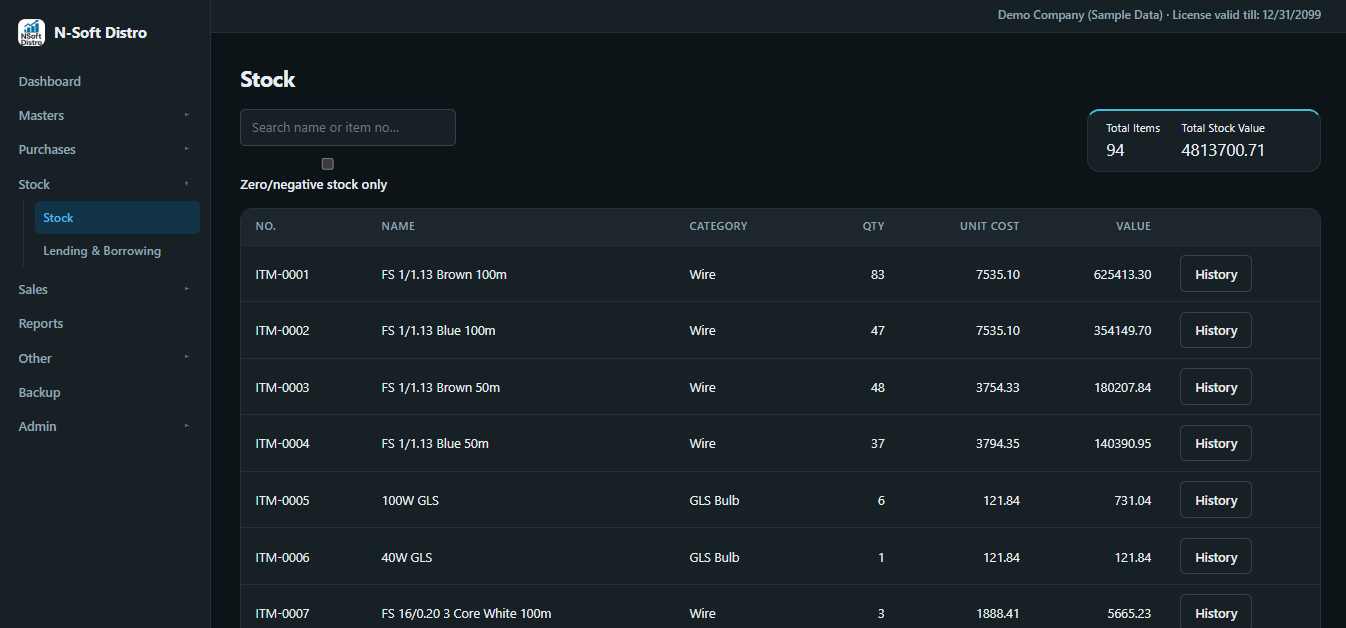
Task: Select item name FS 1/1.13 Blue 100m
Action: pyautogui.click(x=438, y=330)
